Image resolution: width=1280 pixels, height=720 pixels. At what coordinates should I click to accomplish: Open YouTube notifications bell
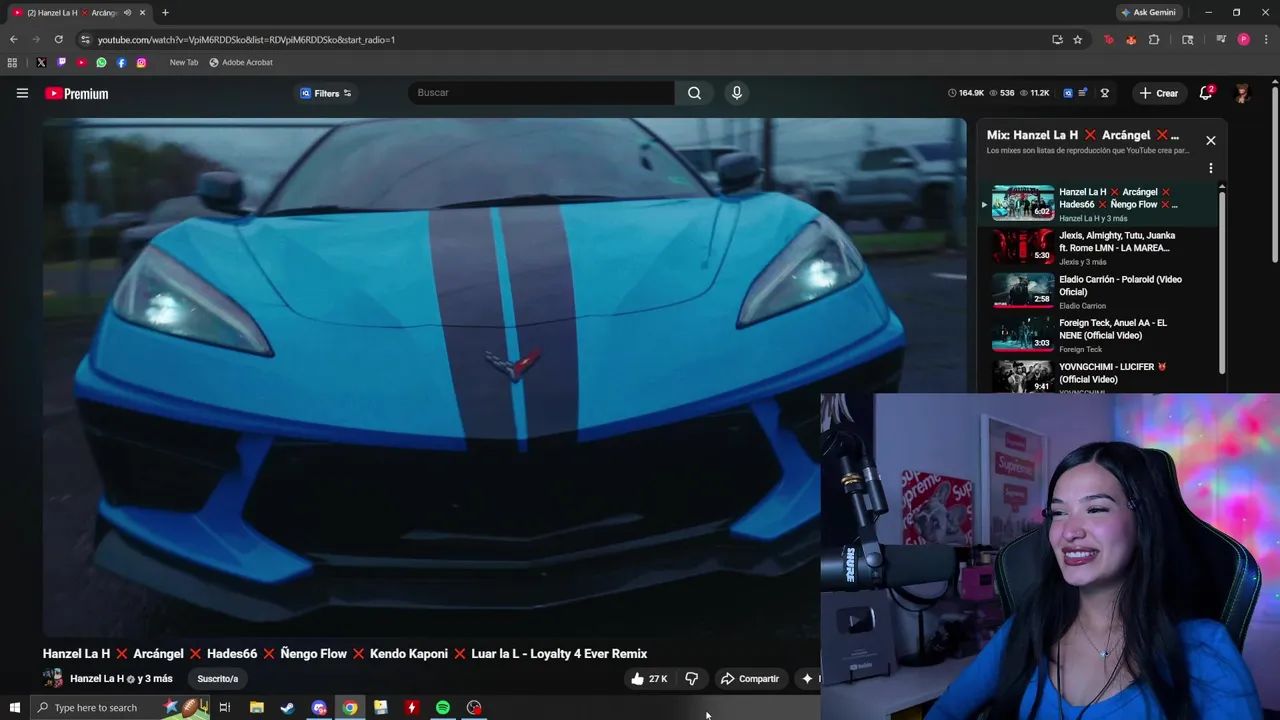(1206, 93)
